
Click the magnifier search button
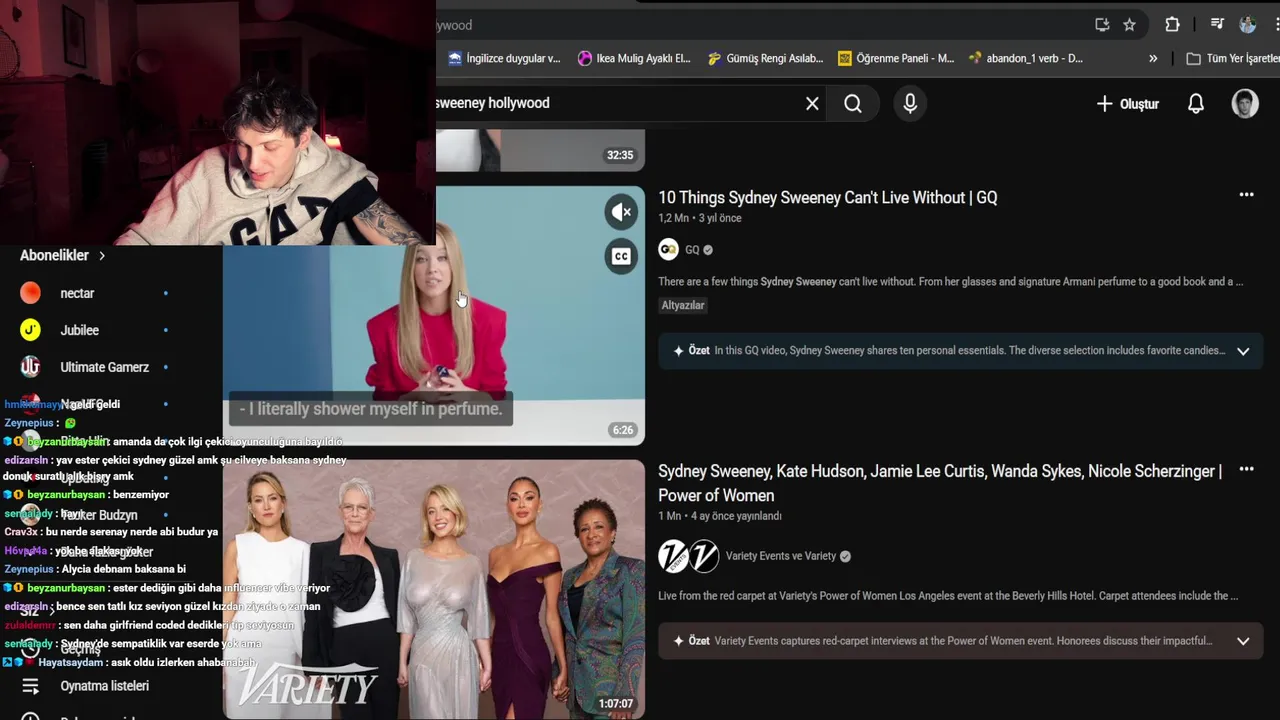click(853, 103)
